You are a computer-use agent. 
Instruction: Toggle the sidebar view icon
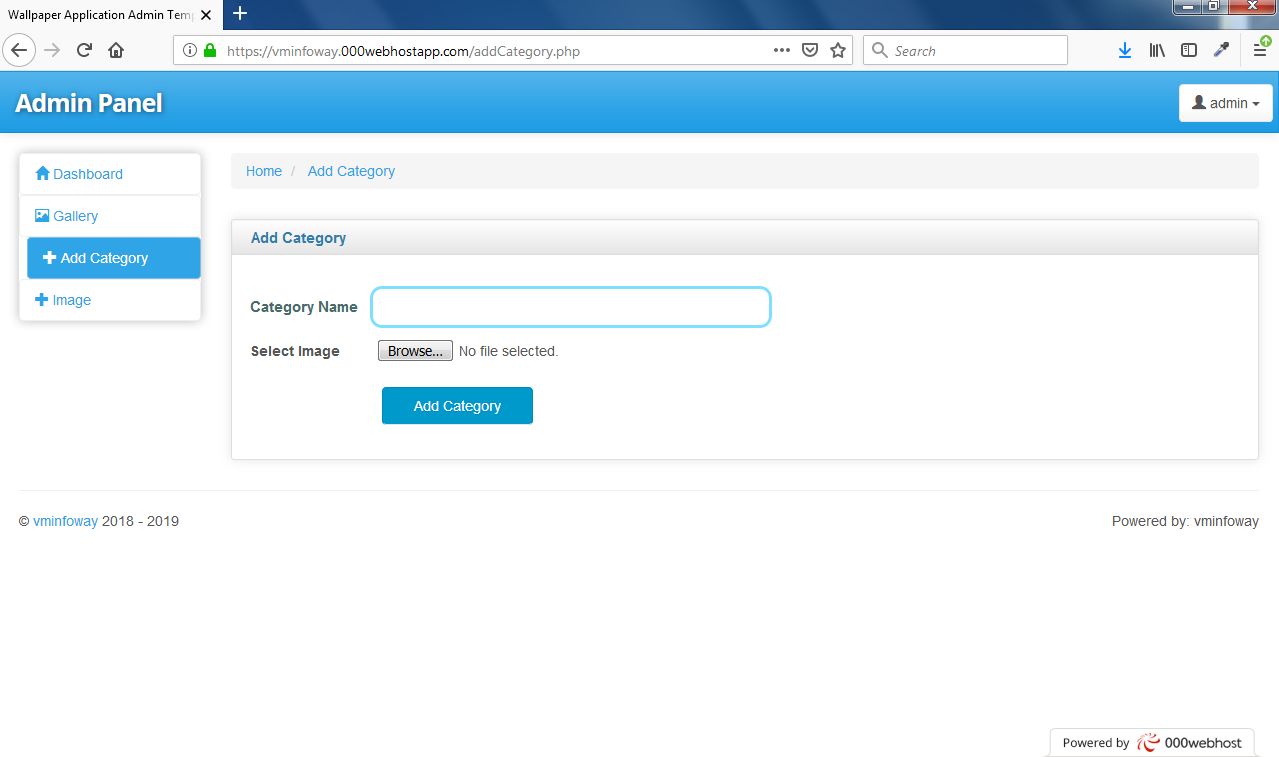[x=1189, y=50]
